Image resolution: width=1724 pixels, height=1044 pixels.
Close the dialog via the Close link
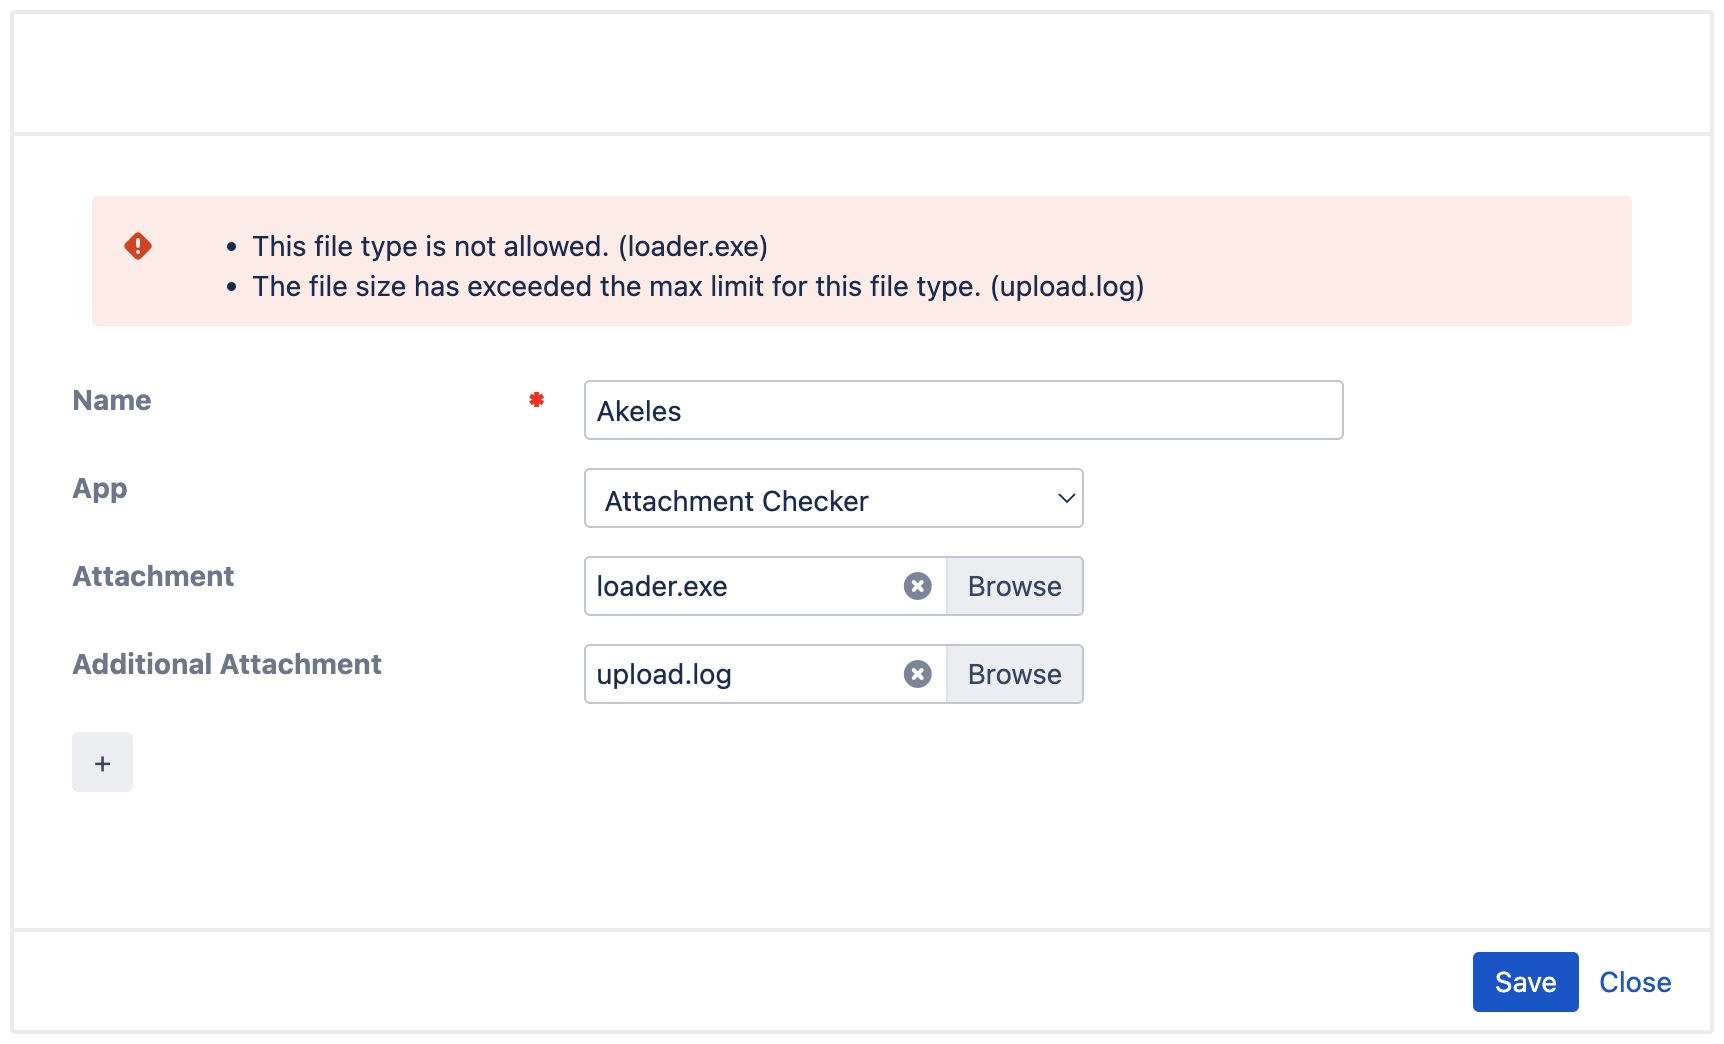[1634, 981]
